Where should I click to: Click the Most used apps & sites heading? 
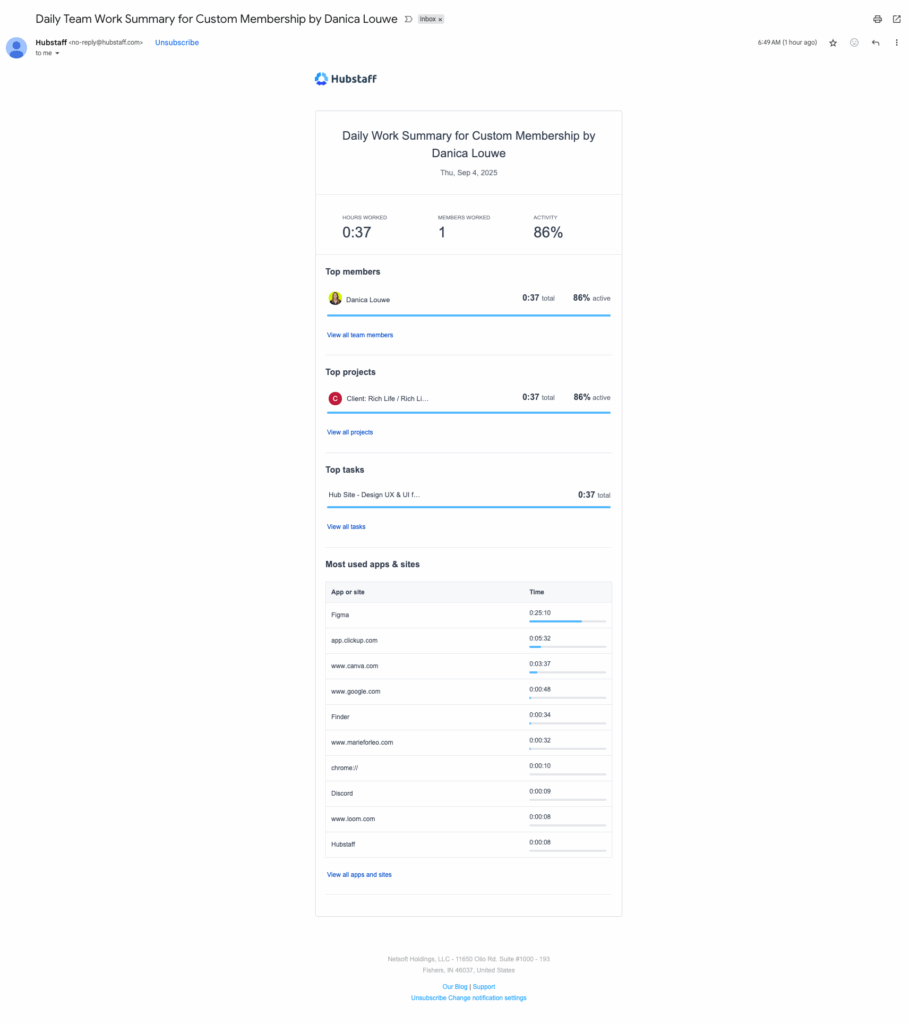[372, 564]
